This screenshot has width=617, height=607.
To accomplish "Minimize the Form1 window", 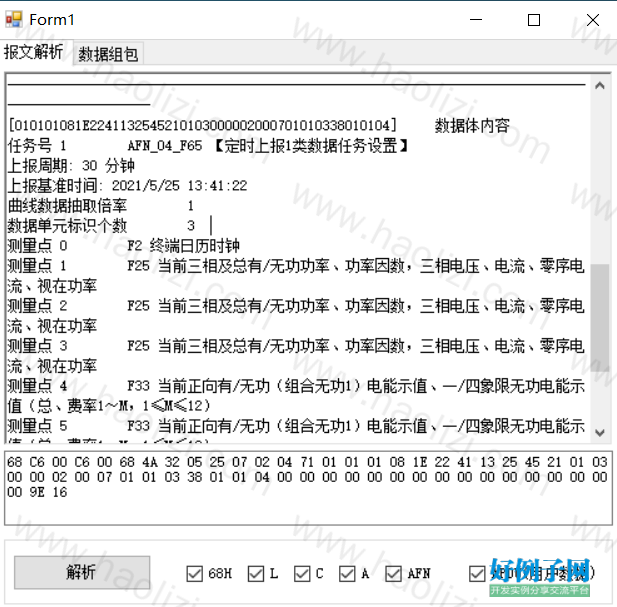I will [x=476, y=20].
